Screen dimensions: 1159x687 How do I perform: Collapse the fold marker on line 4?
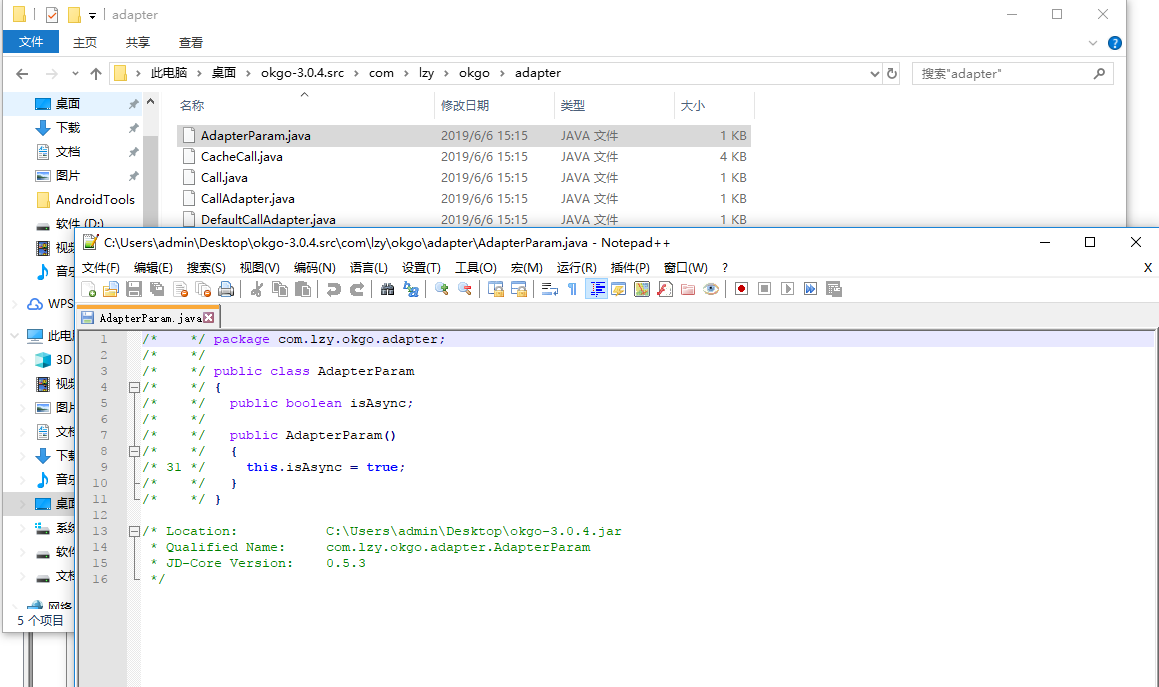134,388
